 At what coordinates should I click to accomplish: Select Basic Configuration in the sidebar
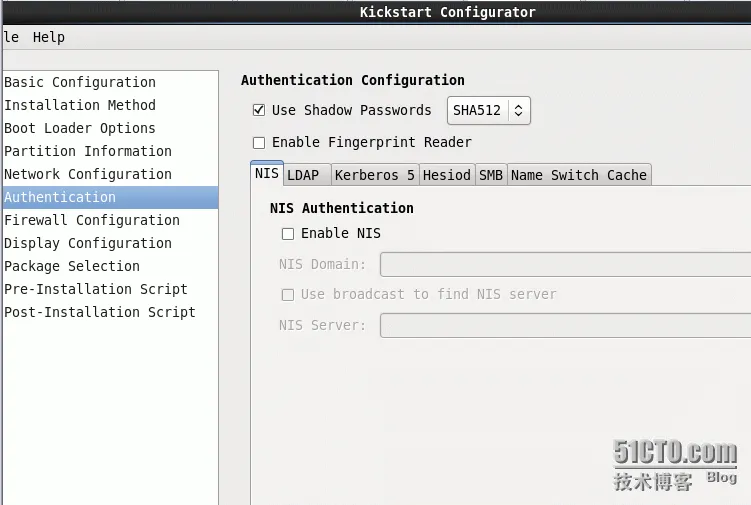(x=80, y=82)
